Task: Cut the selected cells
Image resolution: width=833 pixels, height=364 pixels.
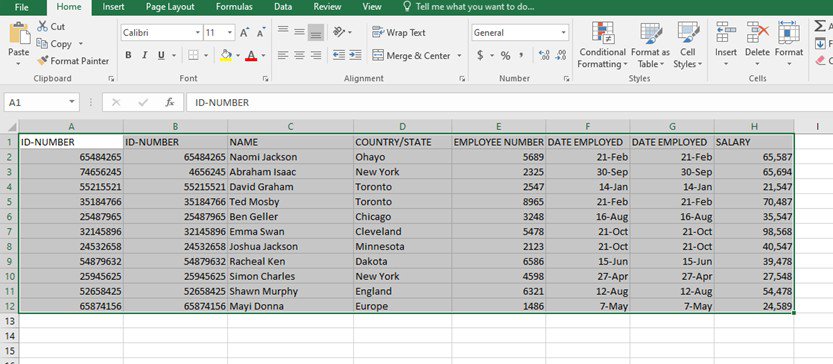Action: pos(42,26)
